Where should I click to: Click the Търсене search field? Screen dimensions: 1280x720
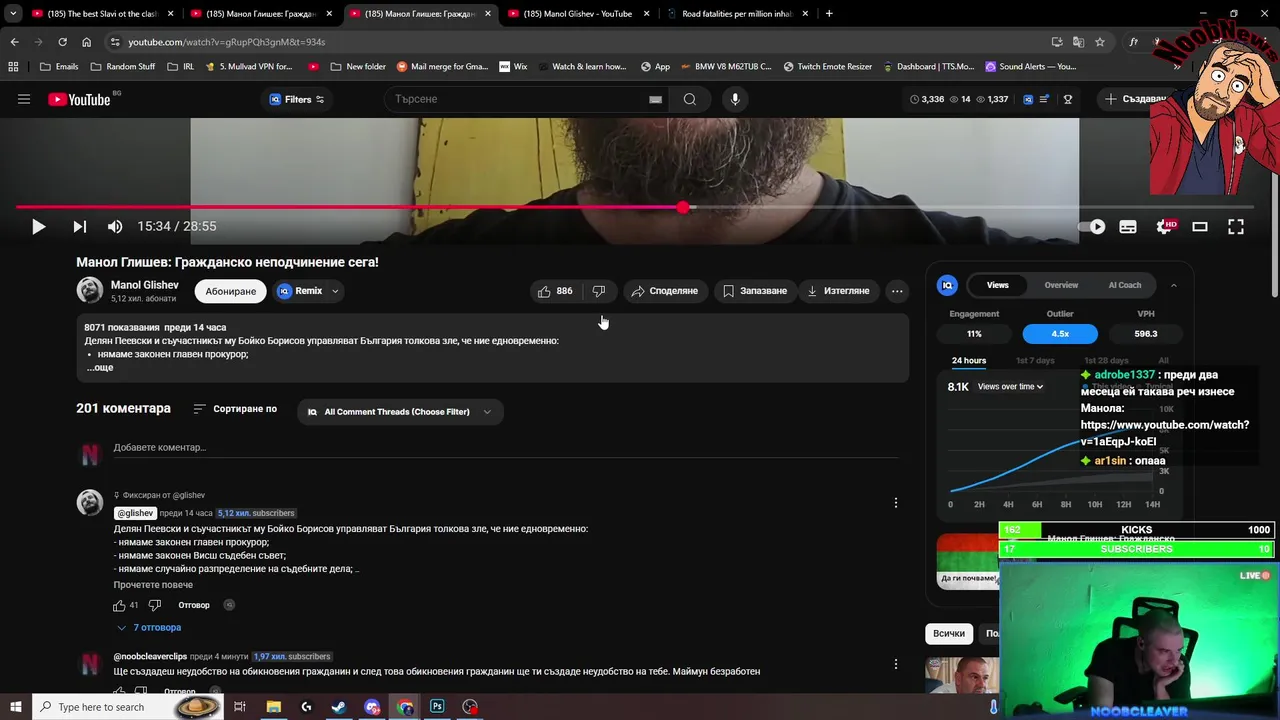[515, 99]
